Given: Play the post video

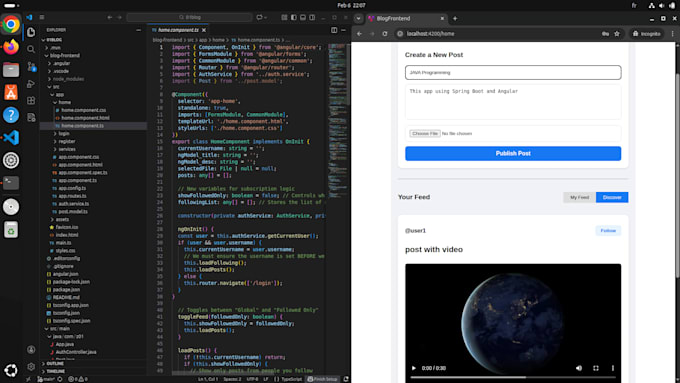Looking at the screenshot, I should [413, 368].
